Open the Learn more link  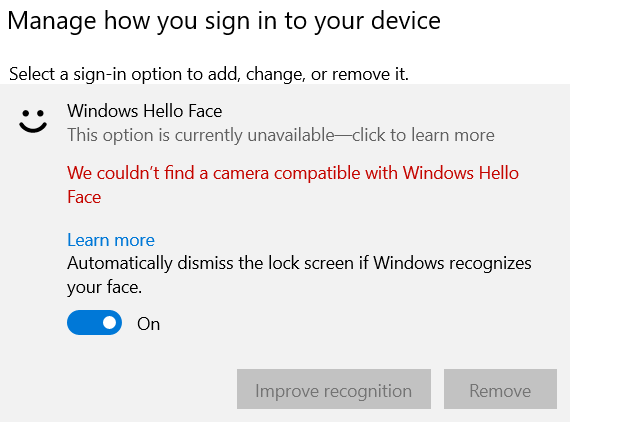(110, 240)
